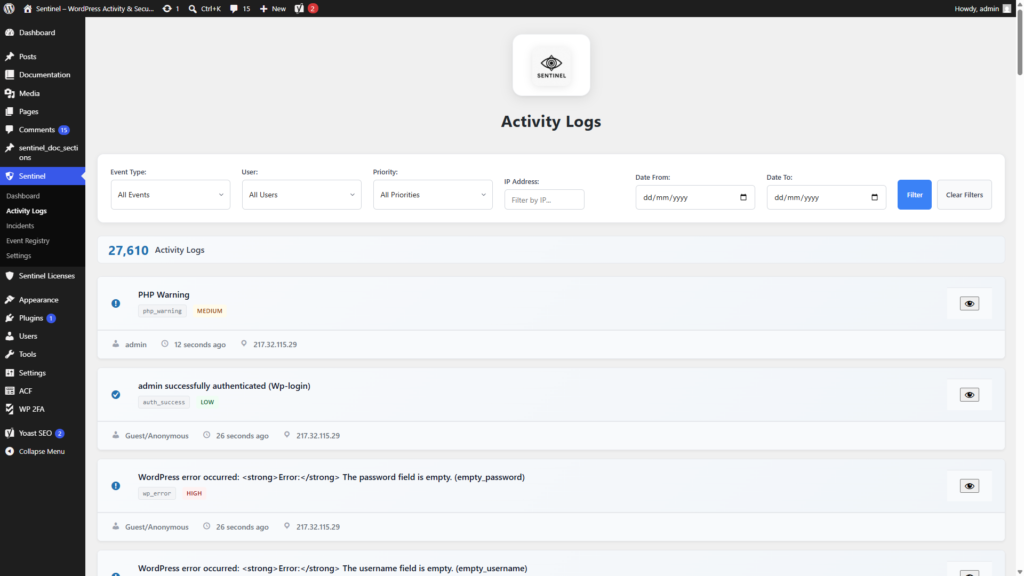1024x576 pixels.
Task: Open Users menu
Action: pos(27,336)
